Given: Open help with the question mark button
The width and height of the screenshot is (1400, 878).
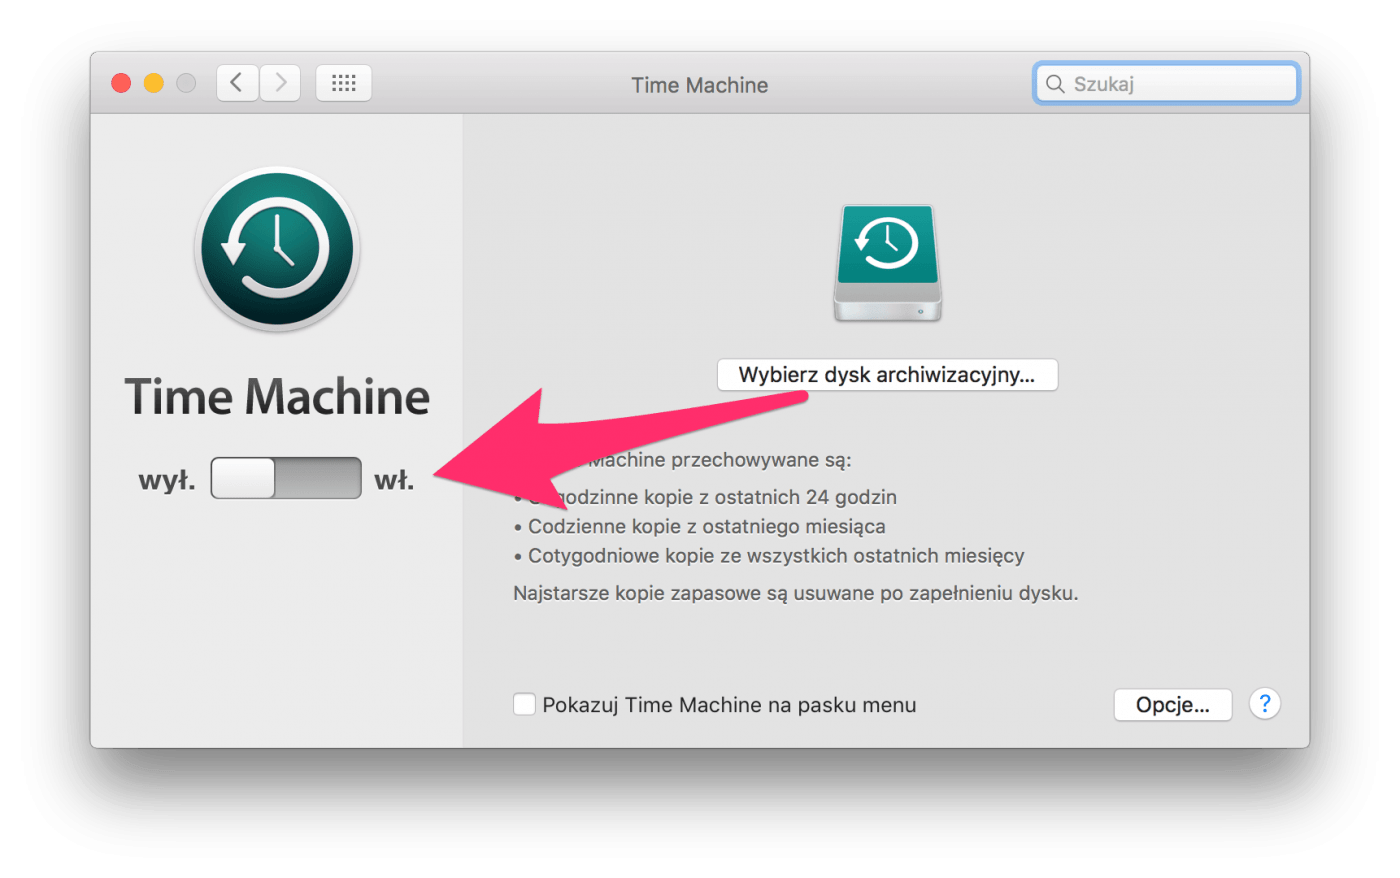Looking at the screenshot, I should coord(1265,704).
